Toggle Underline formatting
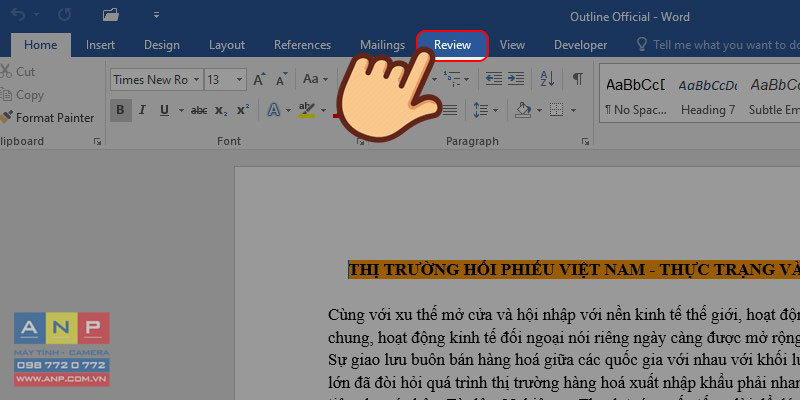The width and height of the screenshot is (800, 400). click(164, 110)
